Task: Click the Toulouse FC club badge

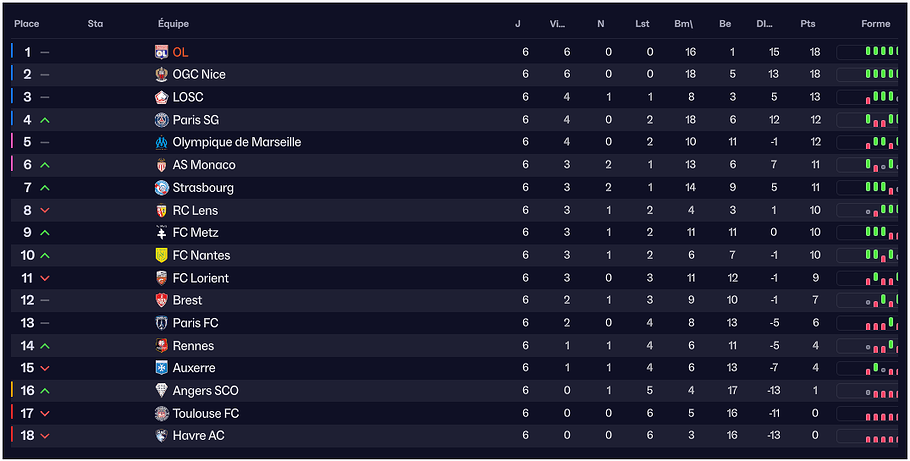Action: coord(162,414)
